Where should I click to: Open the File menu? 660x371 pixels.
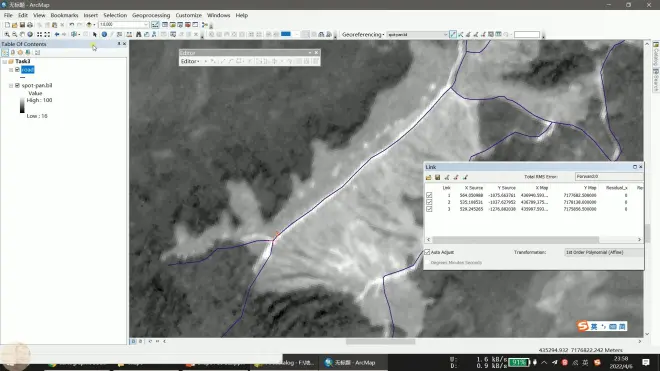click(8, 15)
